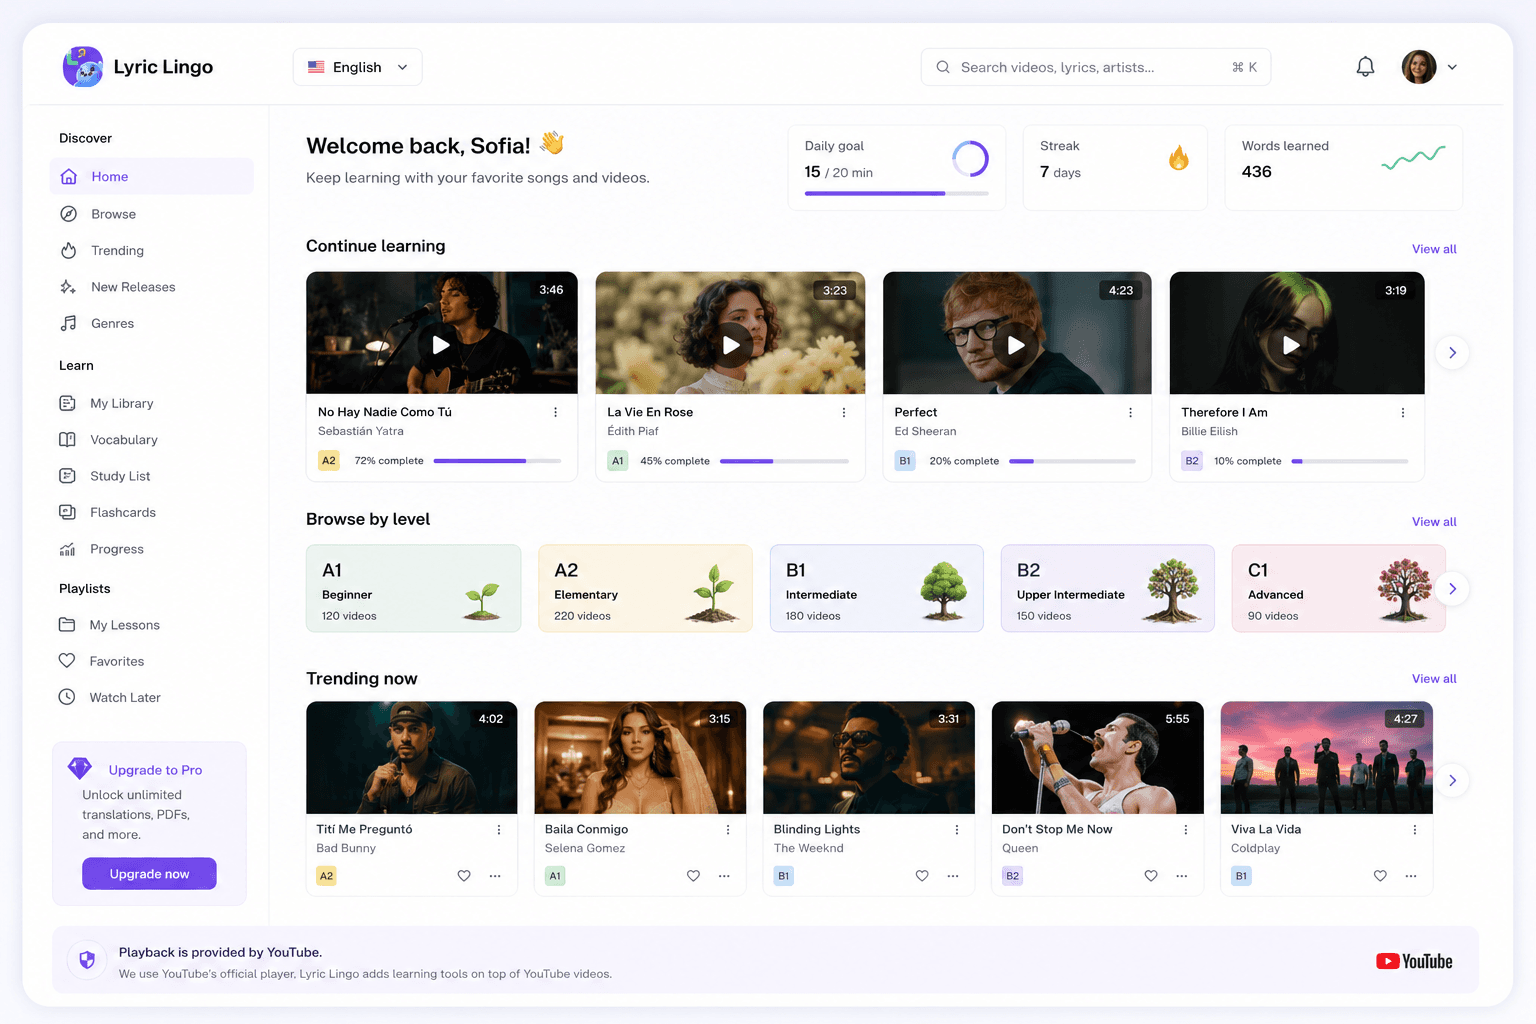Click View all for Trending now
The image size is (1536, 1024).
[1434, 679]
